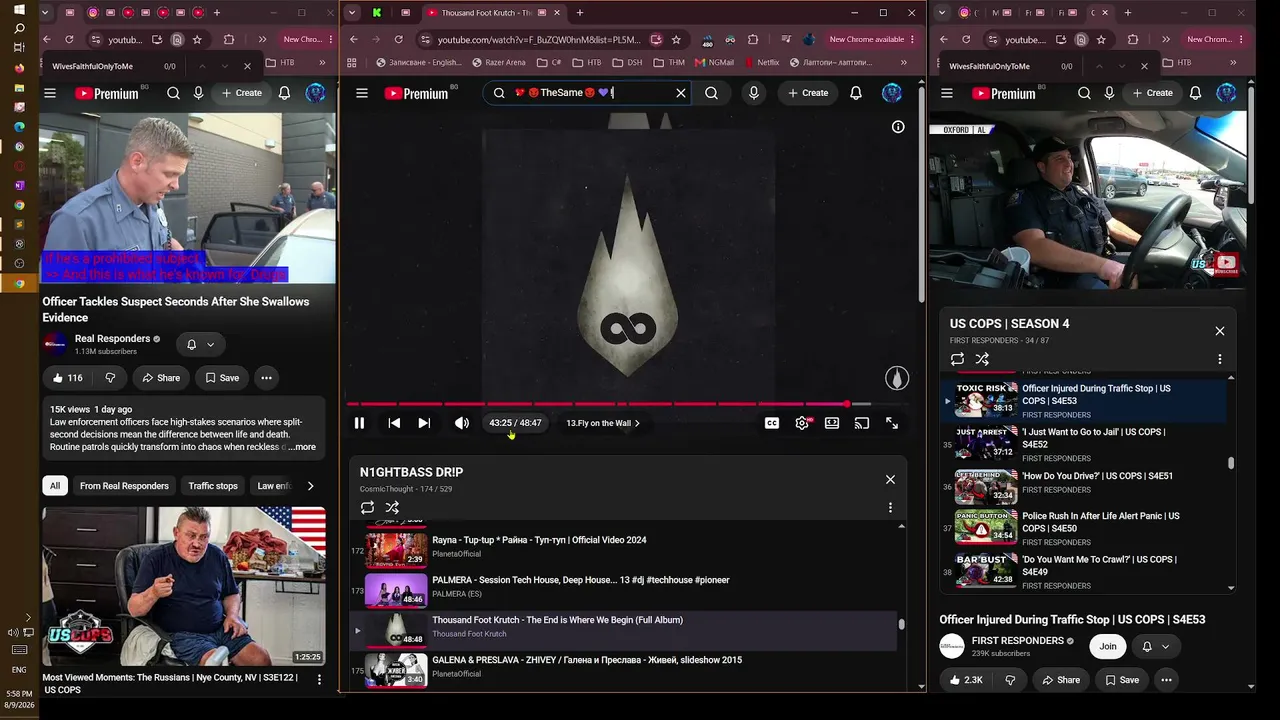
Task: Play 'I Just Want to Go to Jail' episode
Action: click(x=1084, y=445)
